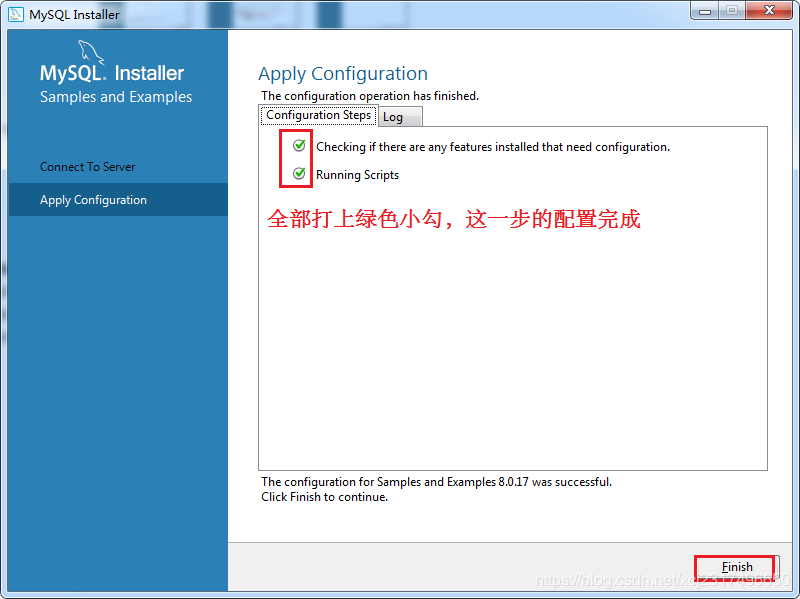Click the 'Samples and Examples 8.0.17 was successful' message

point(436,482)
